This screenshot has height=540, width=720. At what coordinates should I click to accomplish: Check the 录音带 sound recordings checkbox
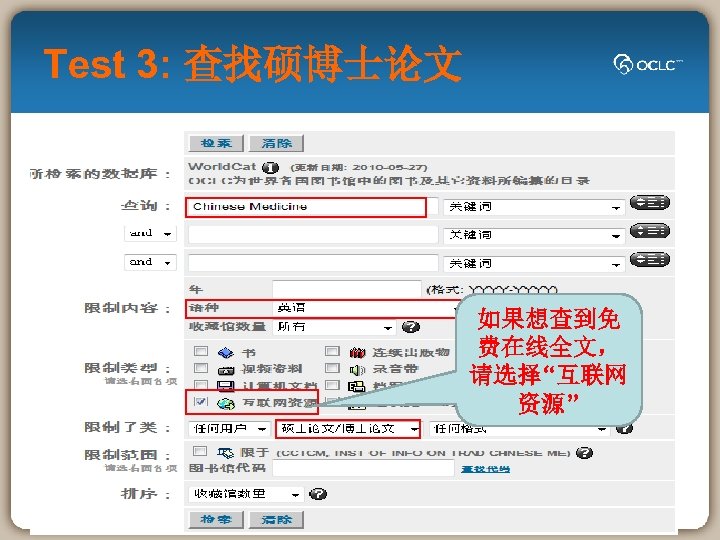[x=332, y=368]
